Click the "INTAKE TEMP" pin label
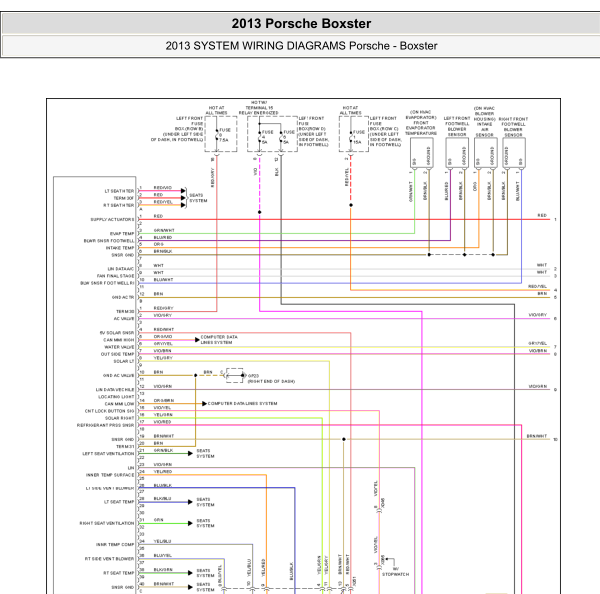This screenshot has height=594, width=600. 120,248
